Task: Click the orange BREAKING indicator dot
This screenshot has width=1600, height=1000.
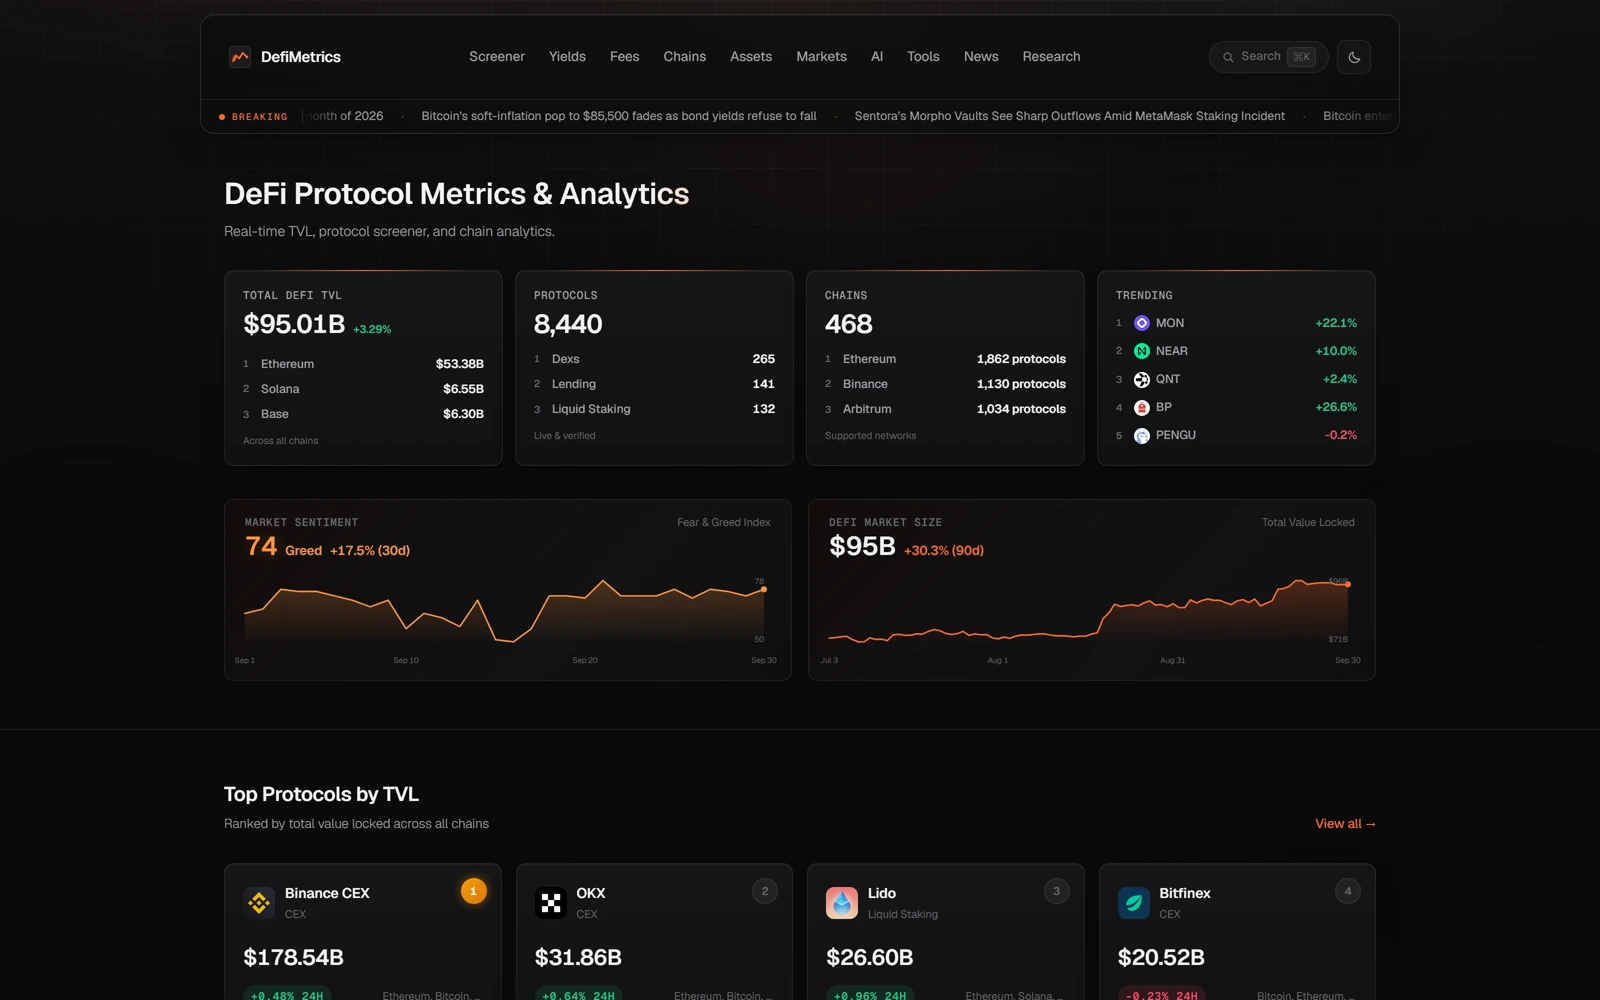Action: click(222, 117)
